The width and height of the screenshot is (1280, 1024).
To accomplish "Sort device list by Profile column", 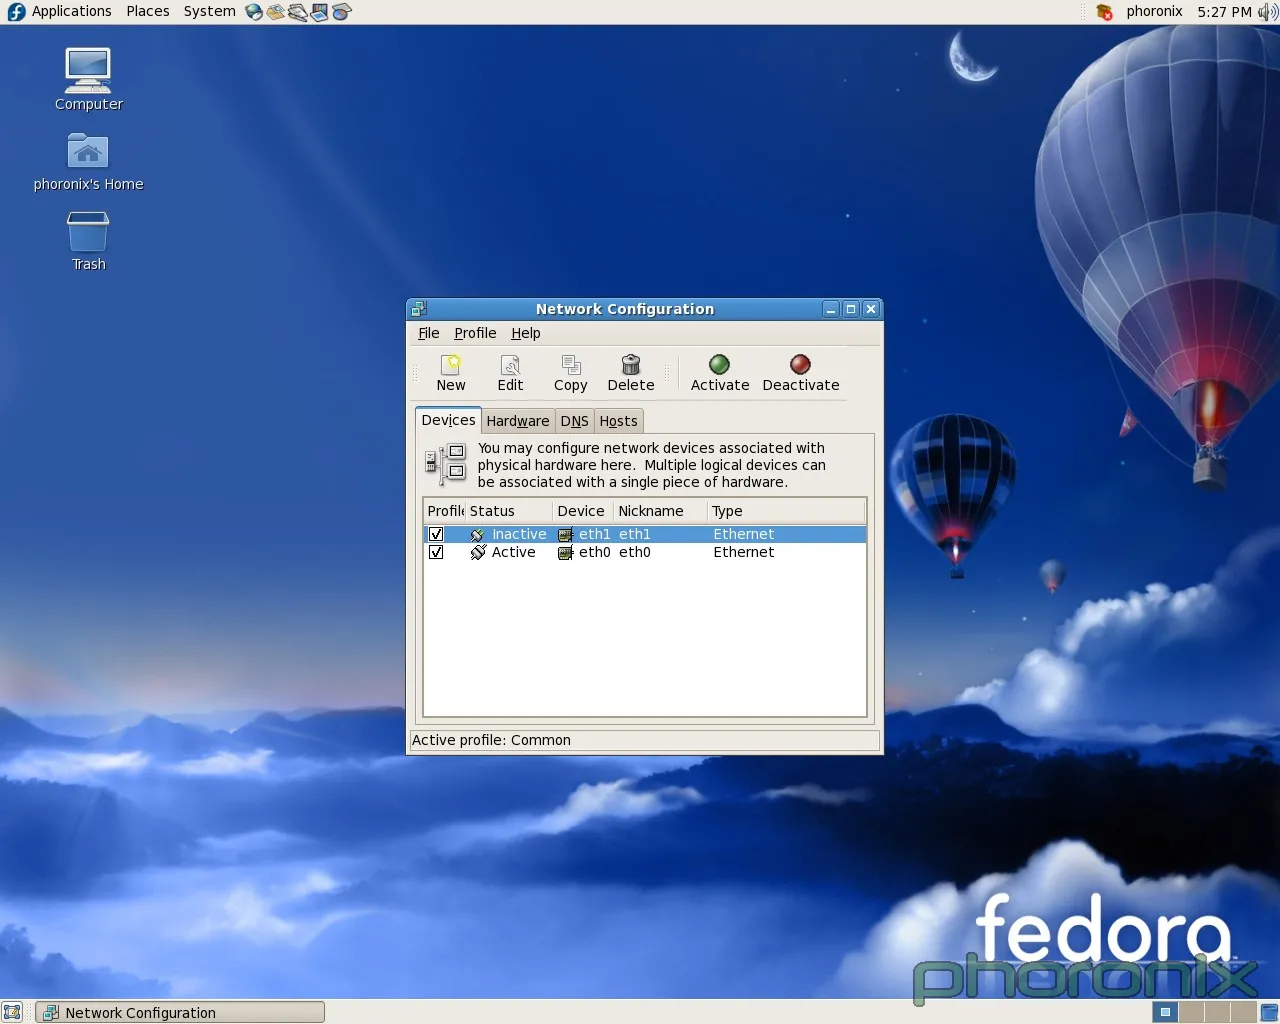I will 445,511.
